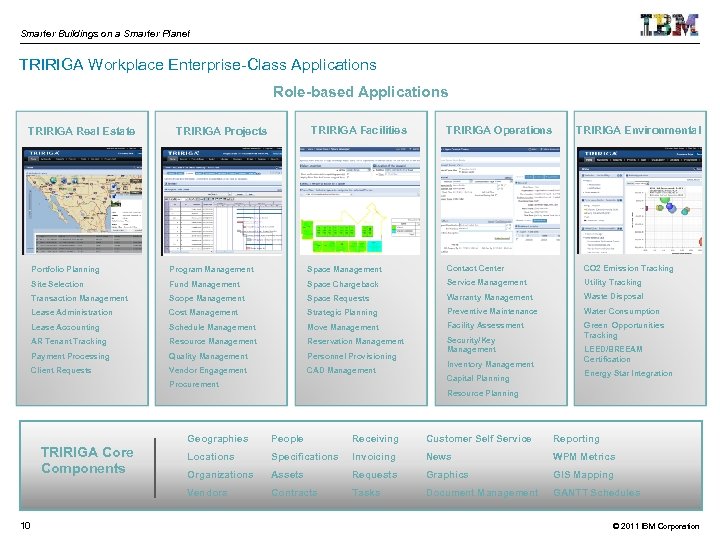Screen dimensions: 720x540
Task: Select 'Space Requests' item
Action: tap(338, 298)
